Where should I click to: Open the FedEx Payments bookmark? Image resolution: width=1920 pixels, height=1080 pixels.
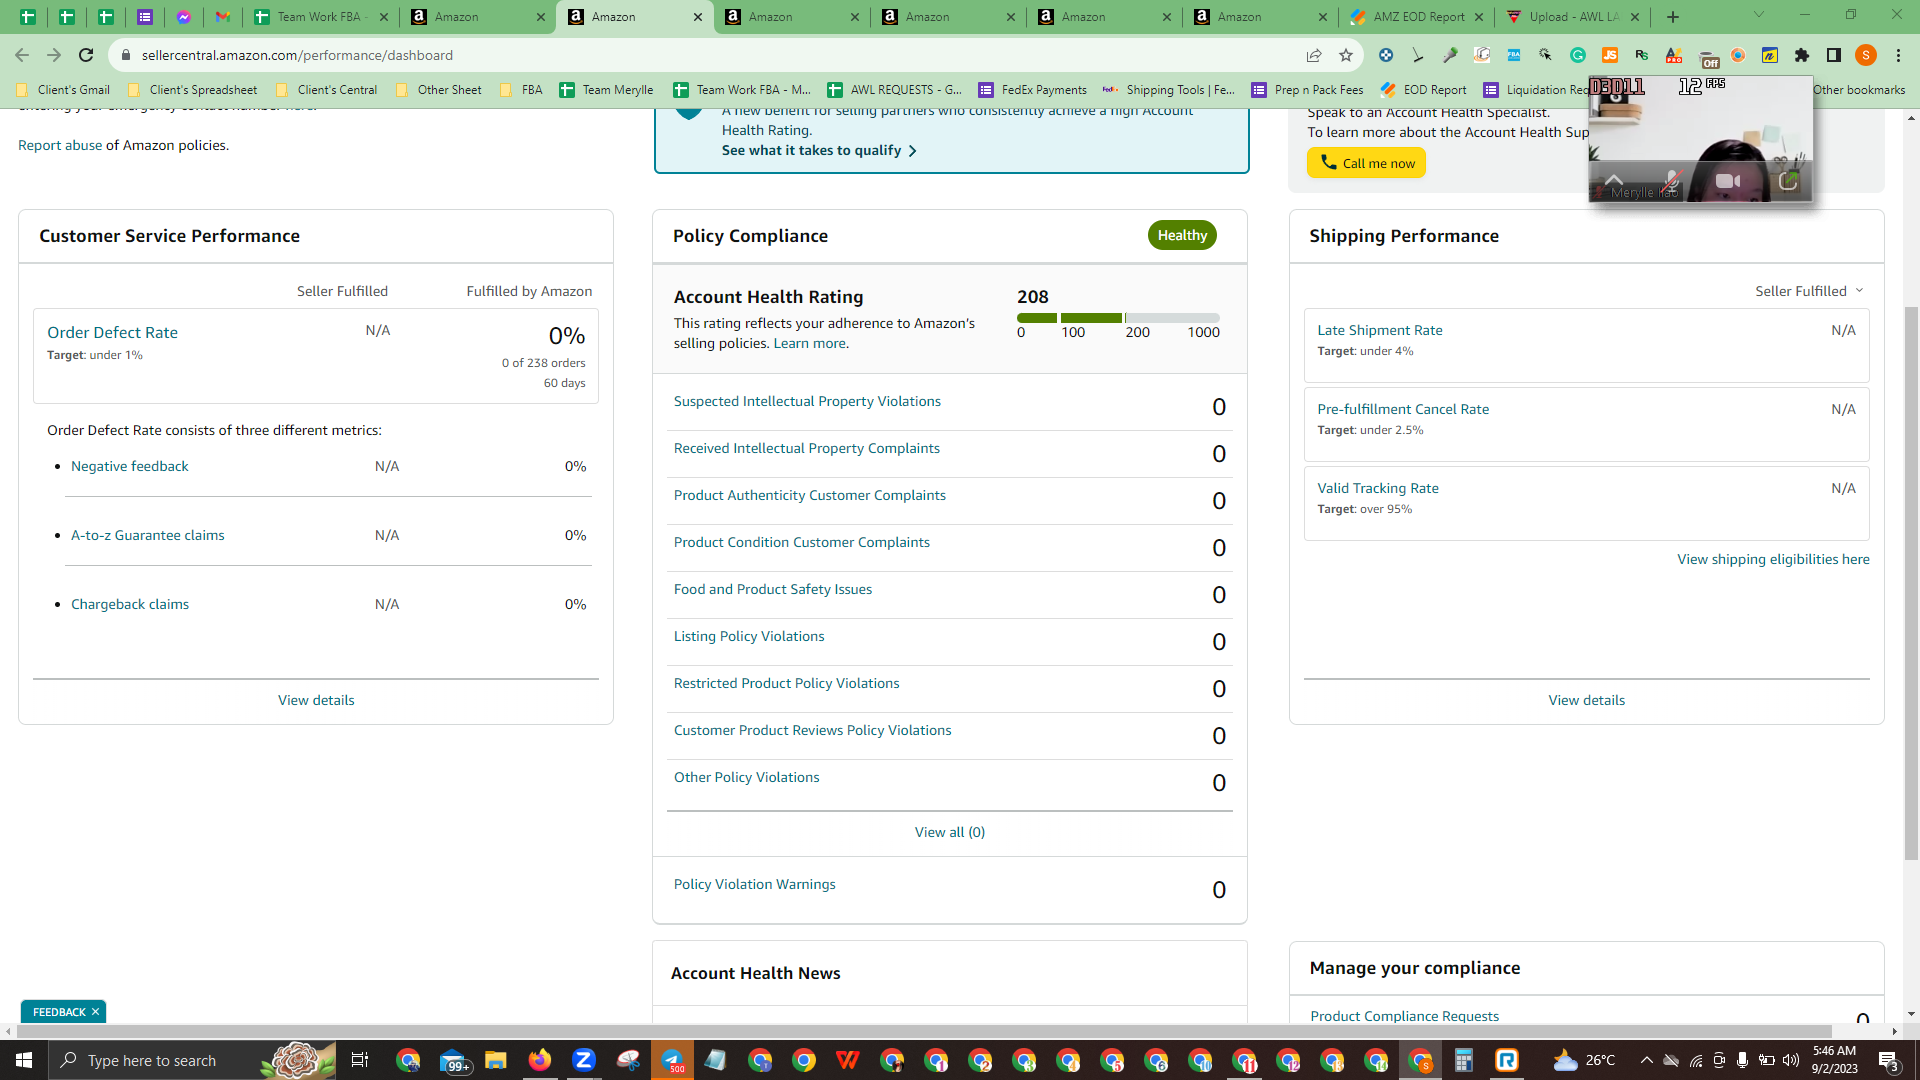pos(1033,90)
